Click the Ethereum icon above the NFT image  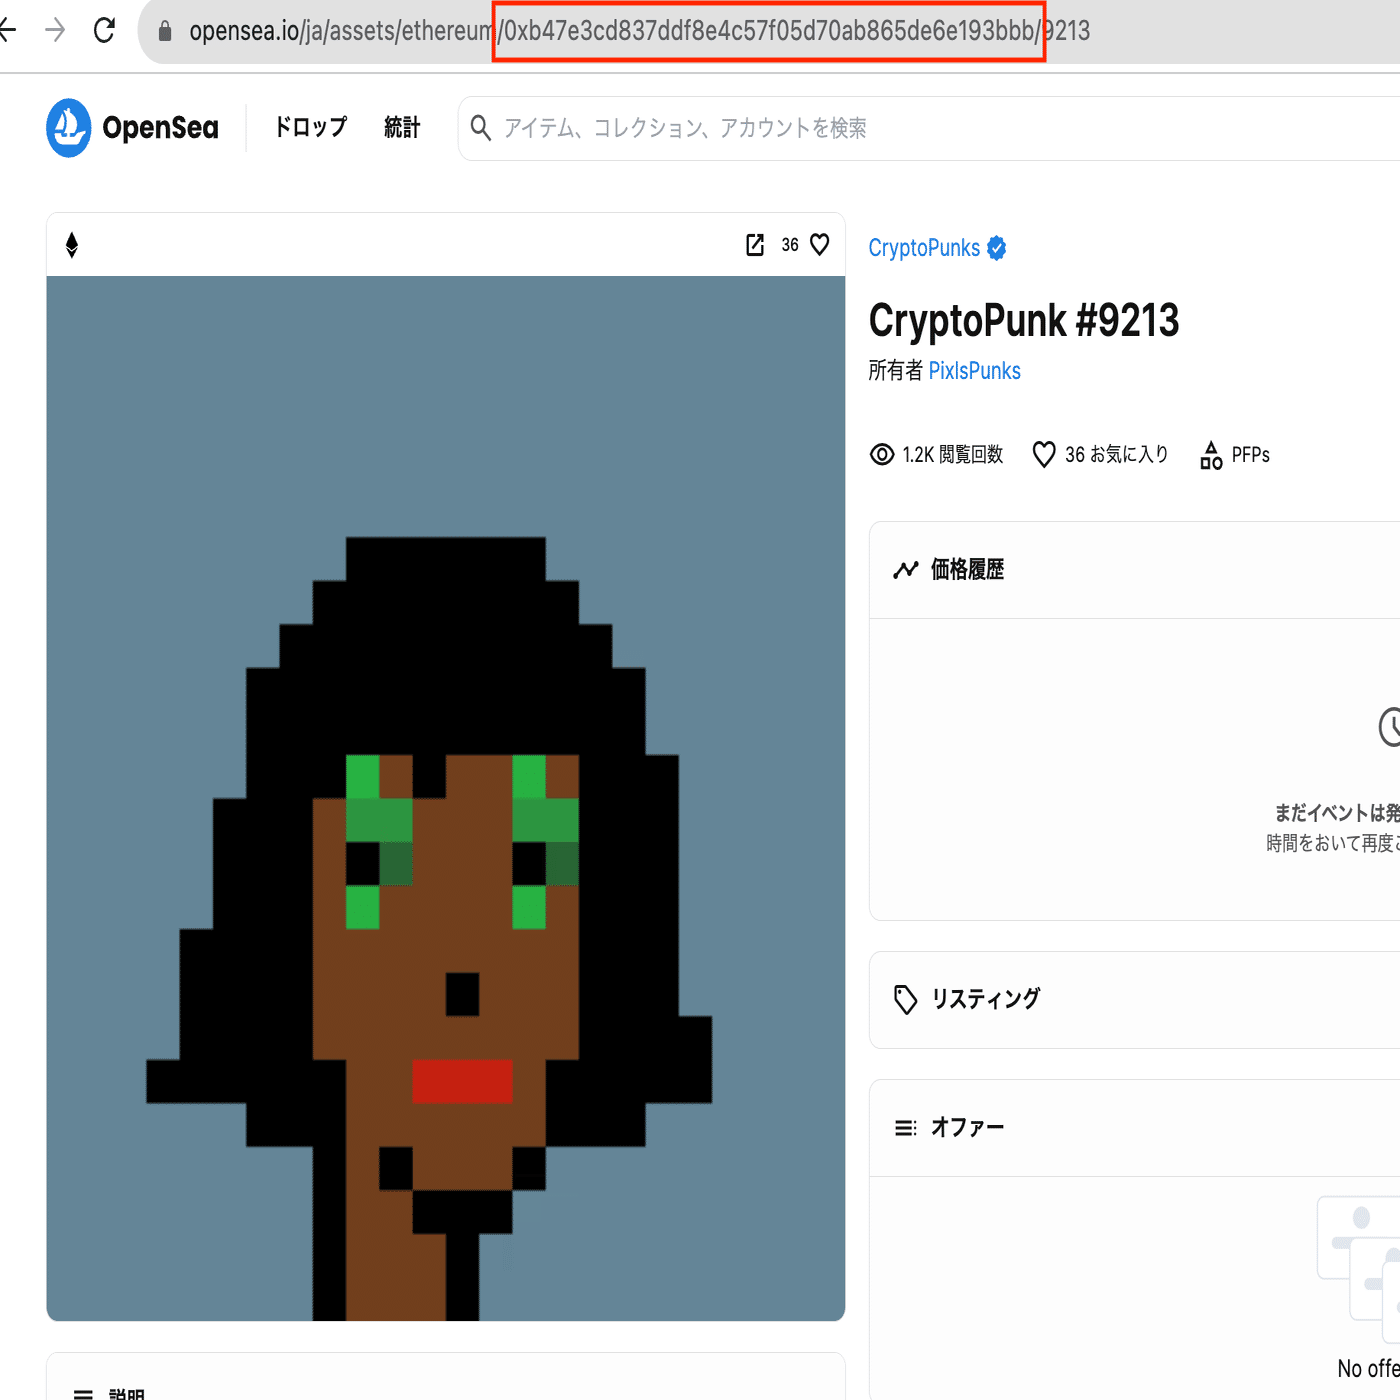pyautogui.click(x=72, y=245)
